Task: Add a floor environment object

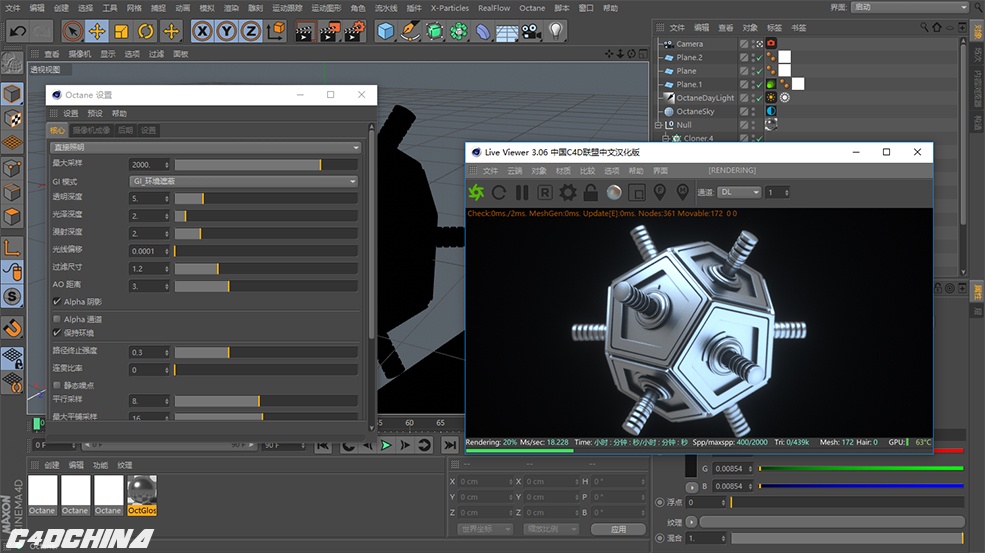Action: [x=507, y=31]
